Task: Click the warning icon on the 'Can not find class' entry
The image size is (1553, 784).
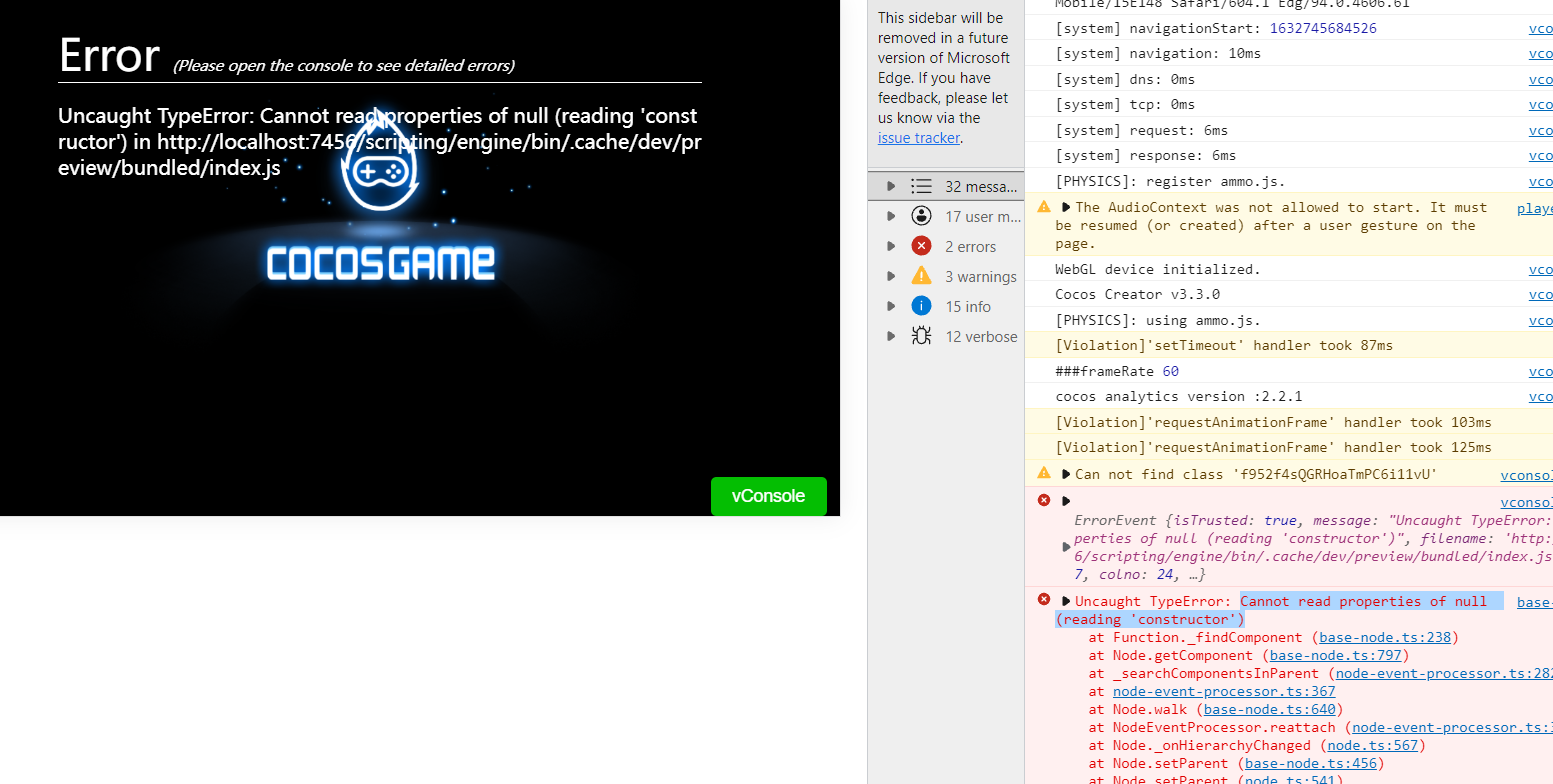Action: pyautogui.click(x=1044, y=473)
